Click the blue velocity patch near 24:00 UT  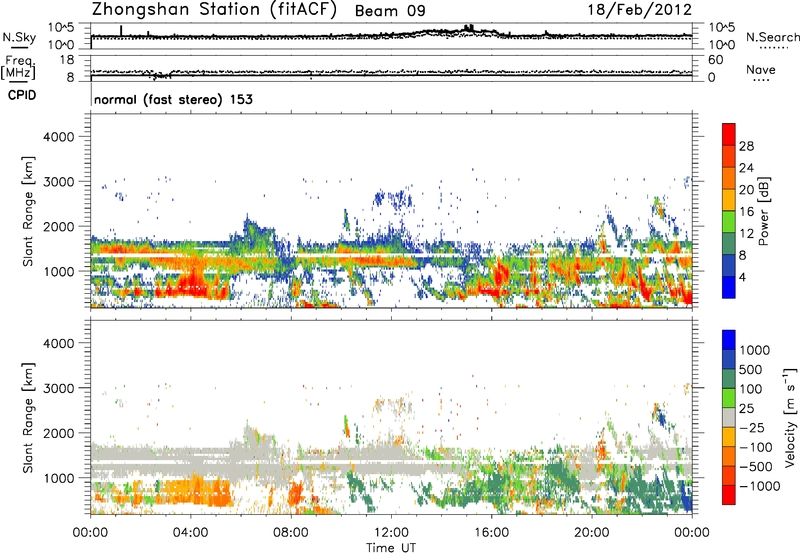pos(687,497)
